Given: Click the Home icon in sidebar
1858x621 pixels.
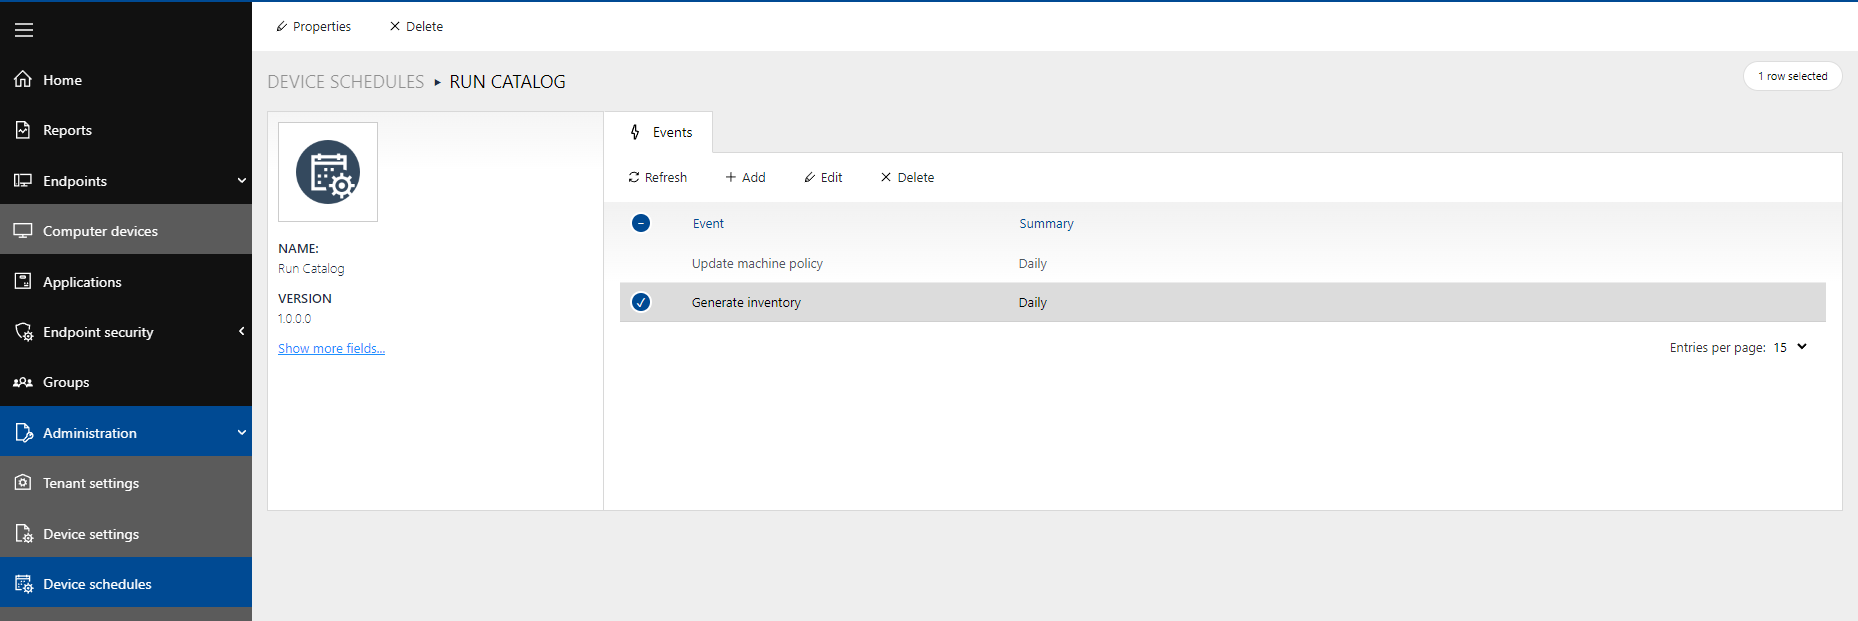Looking at the screenshot, I should tap(23, 79).
